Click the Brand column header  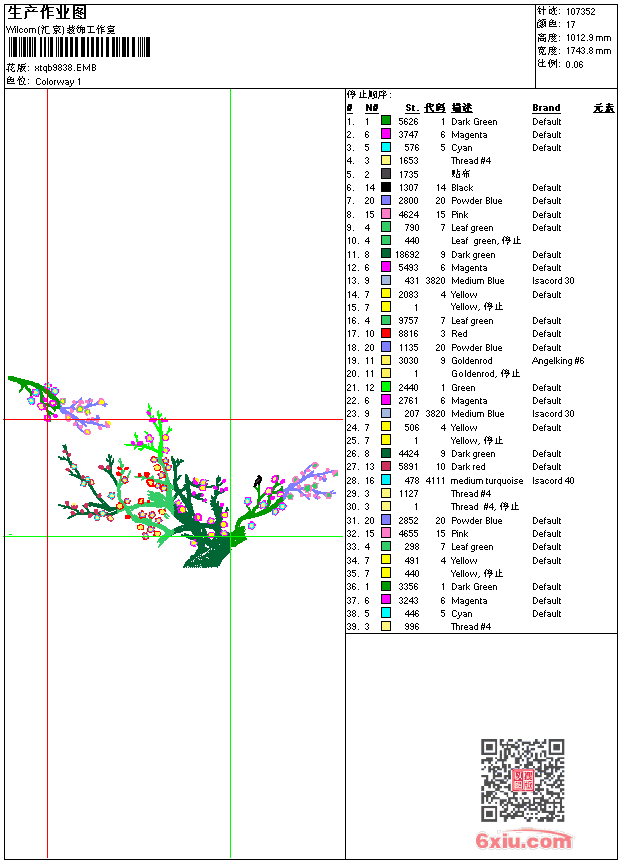coord(546,108)
